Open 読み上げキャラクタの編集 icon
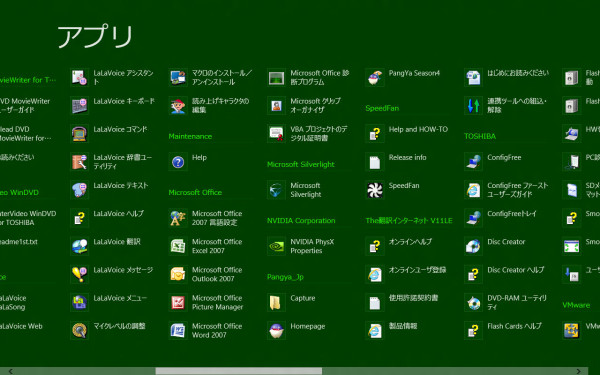The height and width of the screenshot is (375, 600). (x=178, y=106)
